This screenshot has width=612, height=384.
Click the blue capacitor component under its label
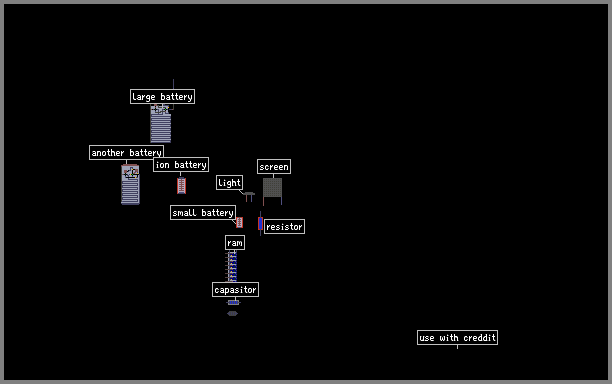click(x=233, y=302)
